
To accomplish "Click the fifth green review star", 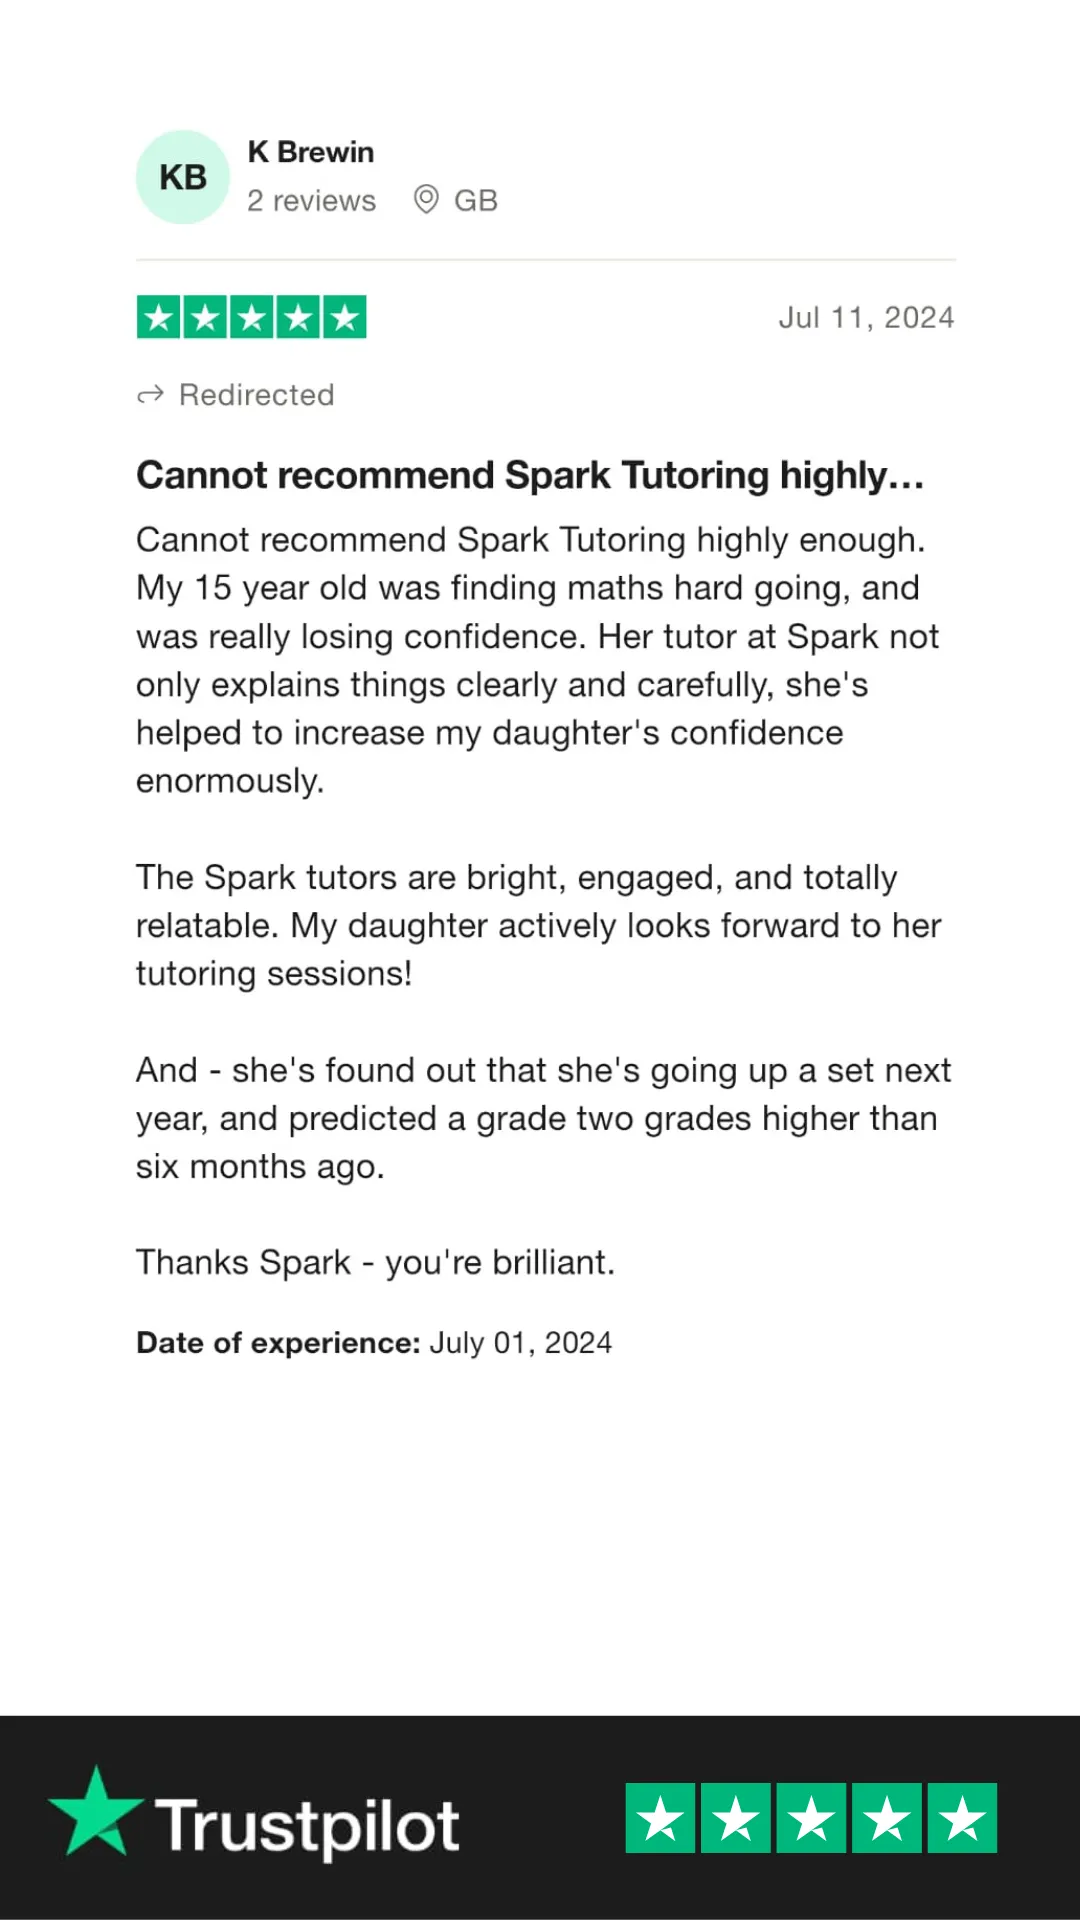I will (x=345, y=317).
